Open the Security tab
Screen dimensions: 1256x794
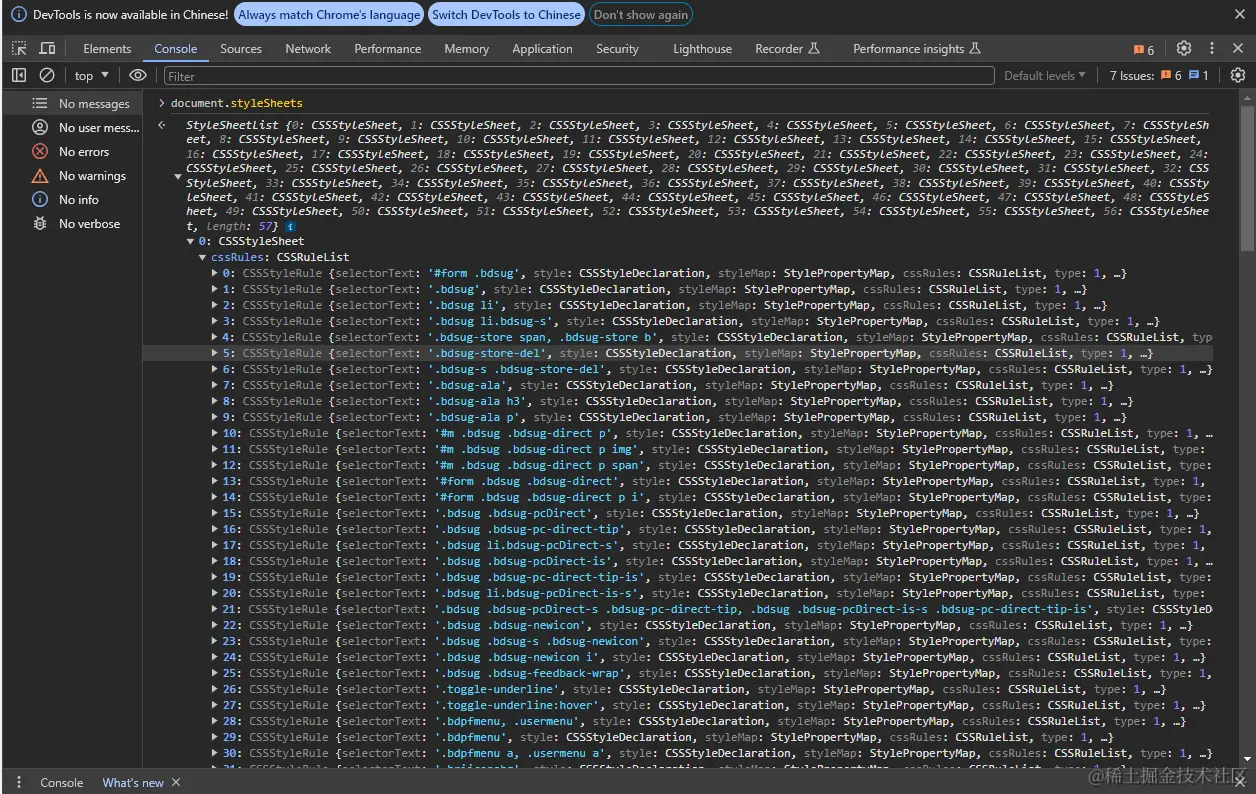(617, 49)
